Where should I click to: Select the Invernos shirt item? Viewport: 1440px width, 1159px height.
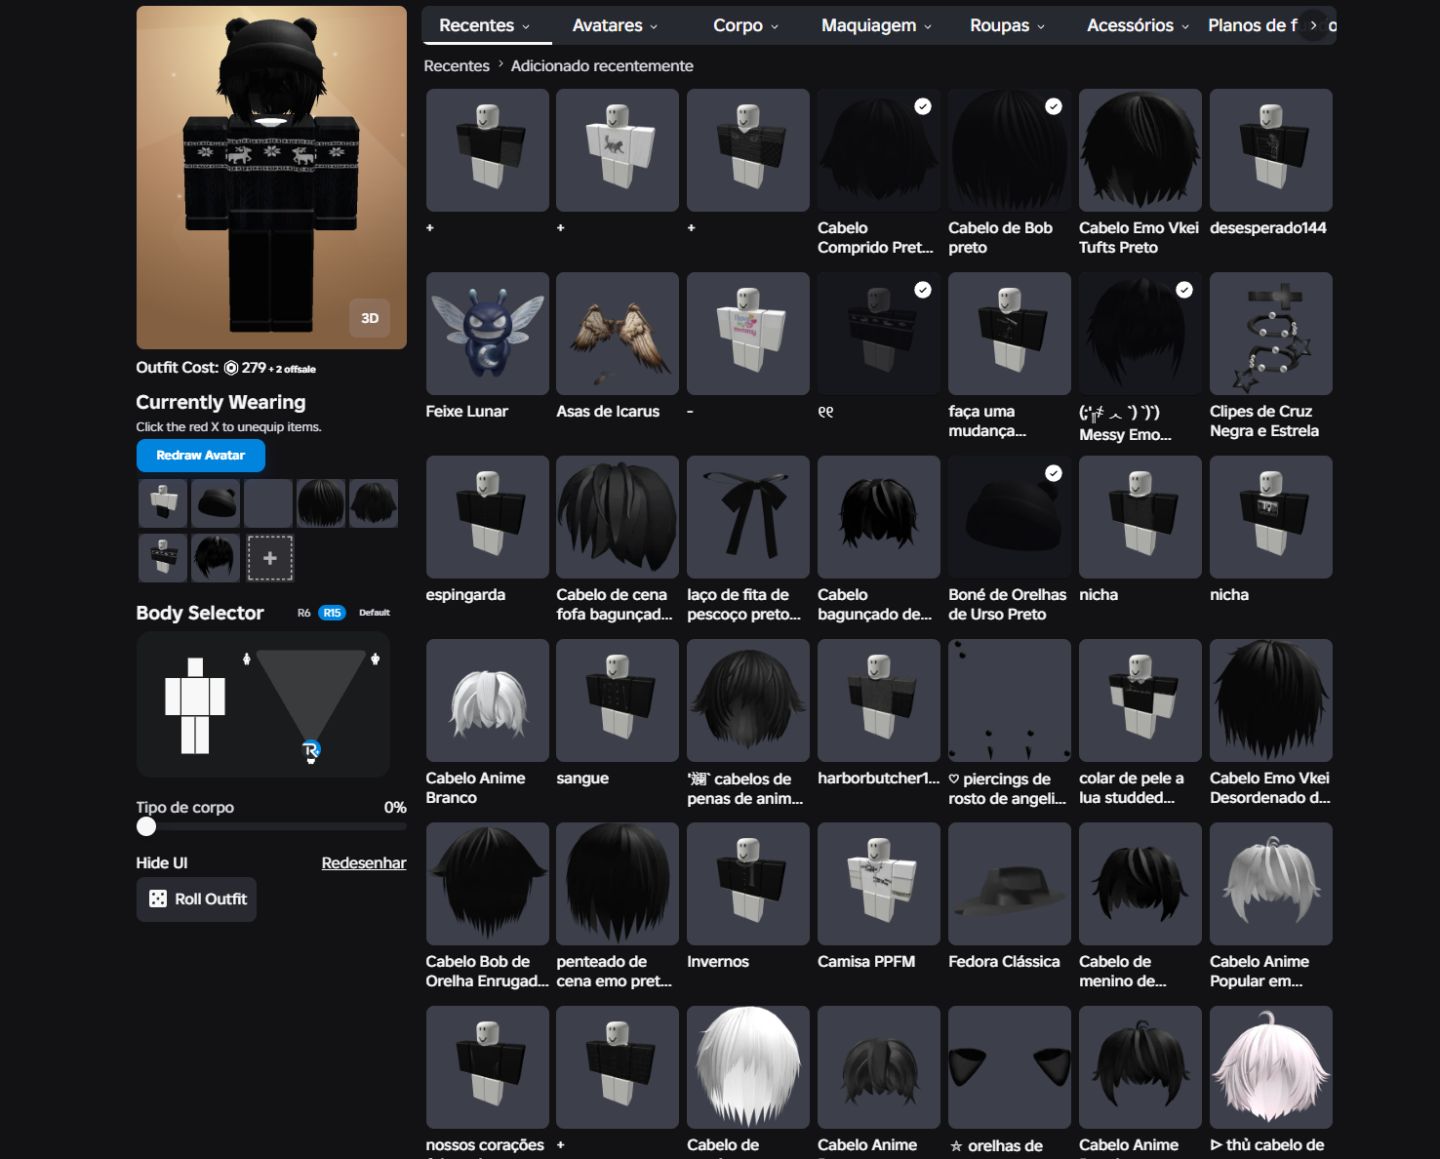click(x=748, y=884)
